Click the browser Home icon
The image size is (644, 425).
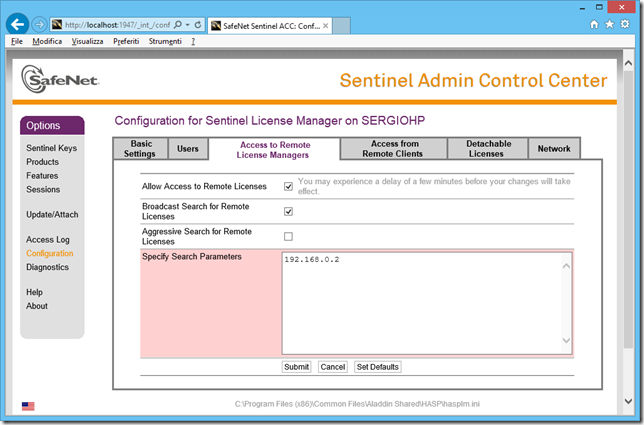pos(594,24)
